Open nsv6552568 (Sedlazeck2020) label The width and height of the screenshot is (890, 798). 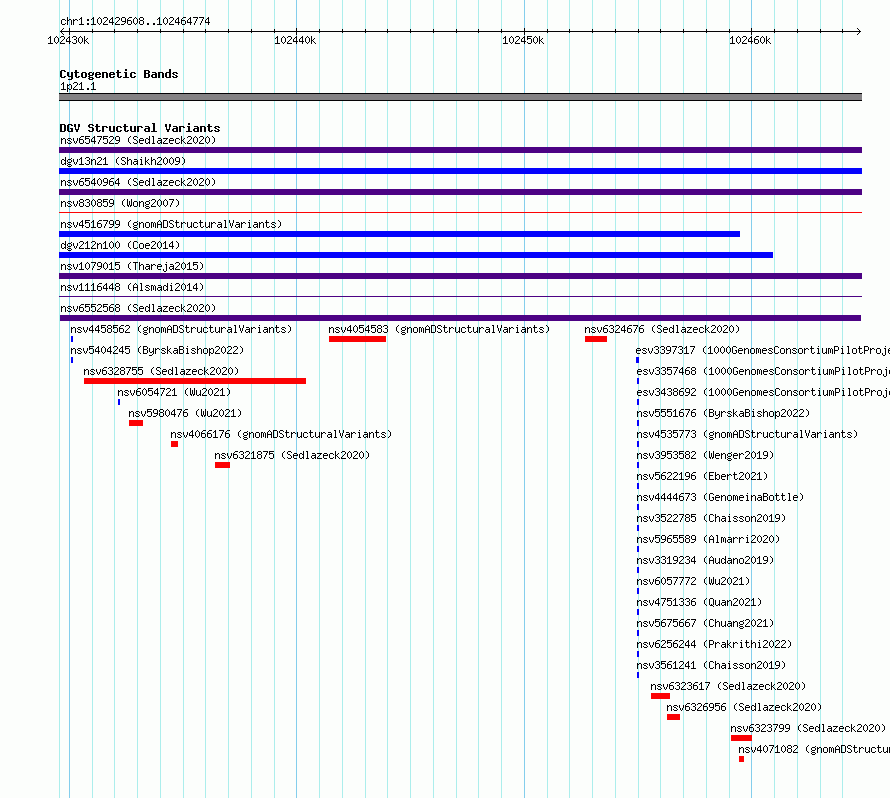pos(138,308)
